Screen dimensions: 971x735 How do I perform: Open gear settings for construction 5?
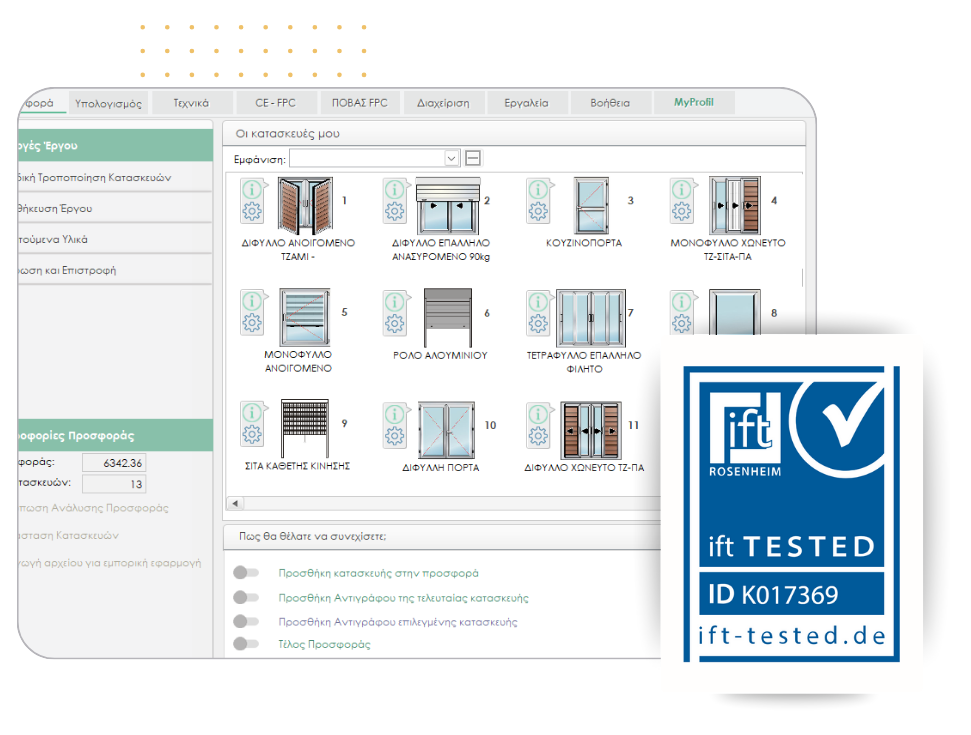tap(252, 323)
